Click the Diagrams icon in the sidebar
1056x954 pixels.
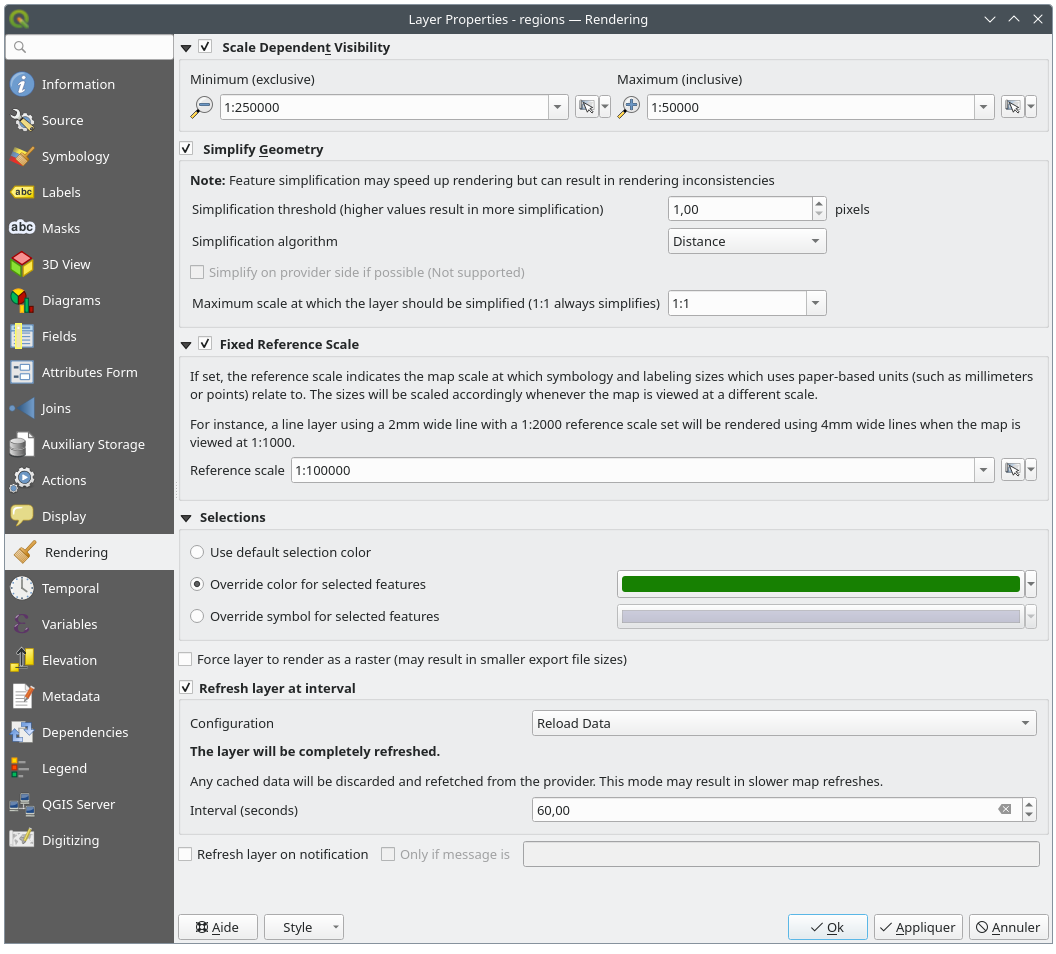pyautogui.click(x=22, y=300)
